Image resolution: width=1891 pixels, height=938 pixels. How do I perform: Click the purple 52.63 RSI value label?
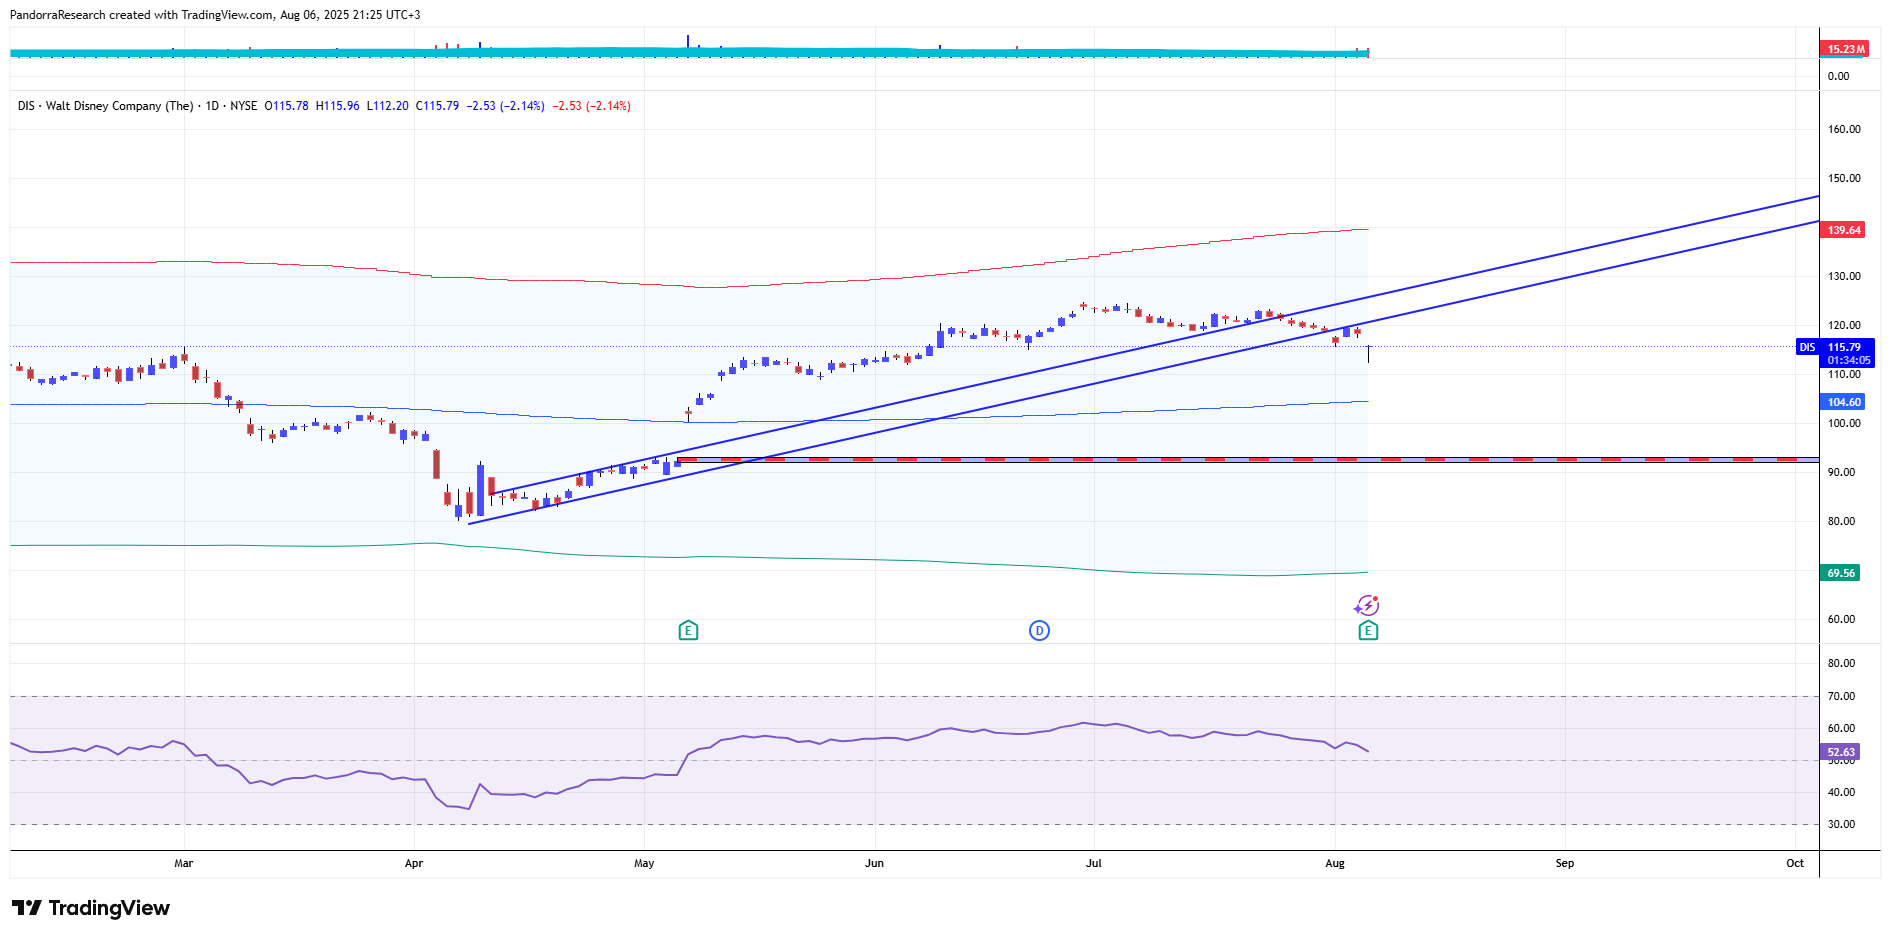[1840, 752]
